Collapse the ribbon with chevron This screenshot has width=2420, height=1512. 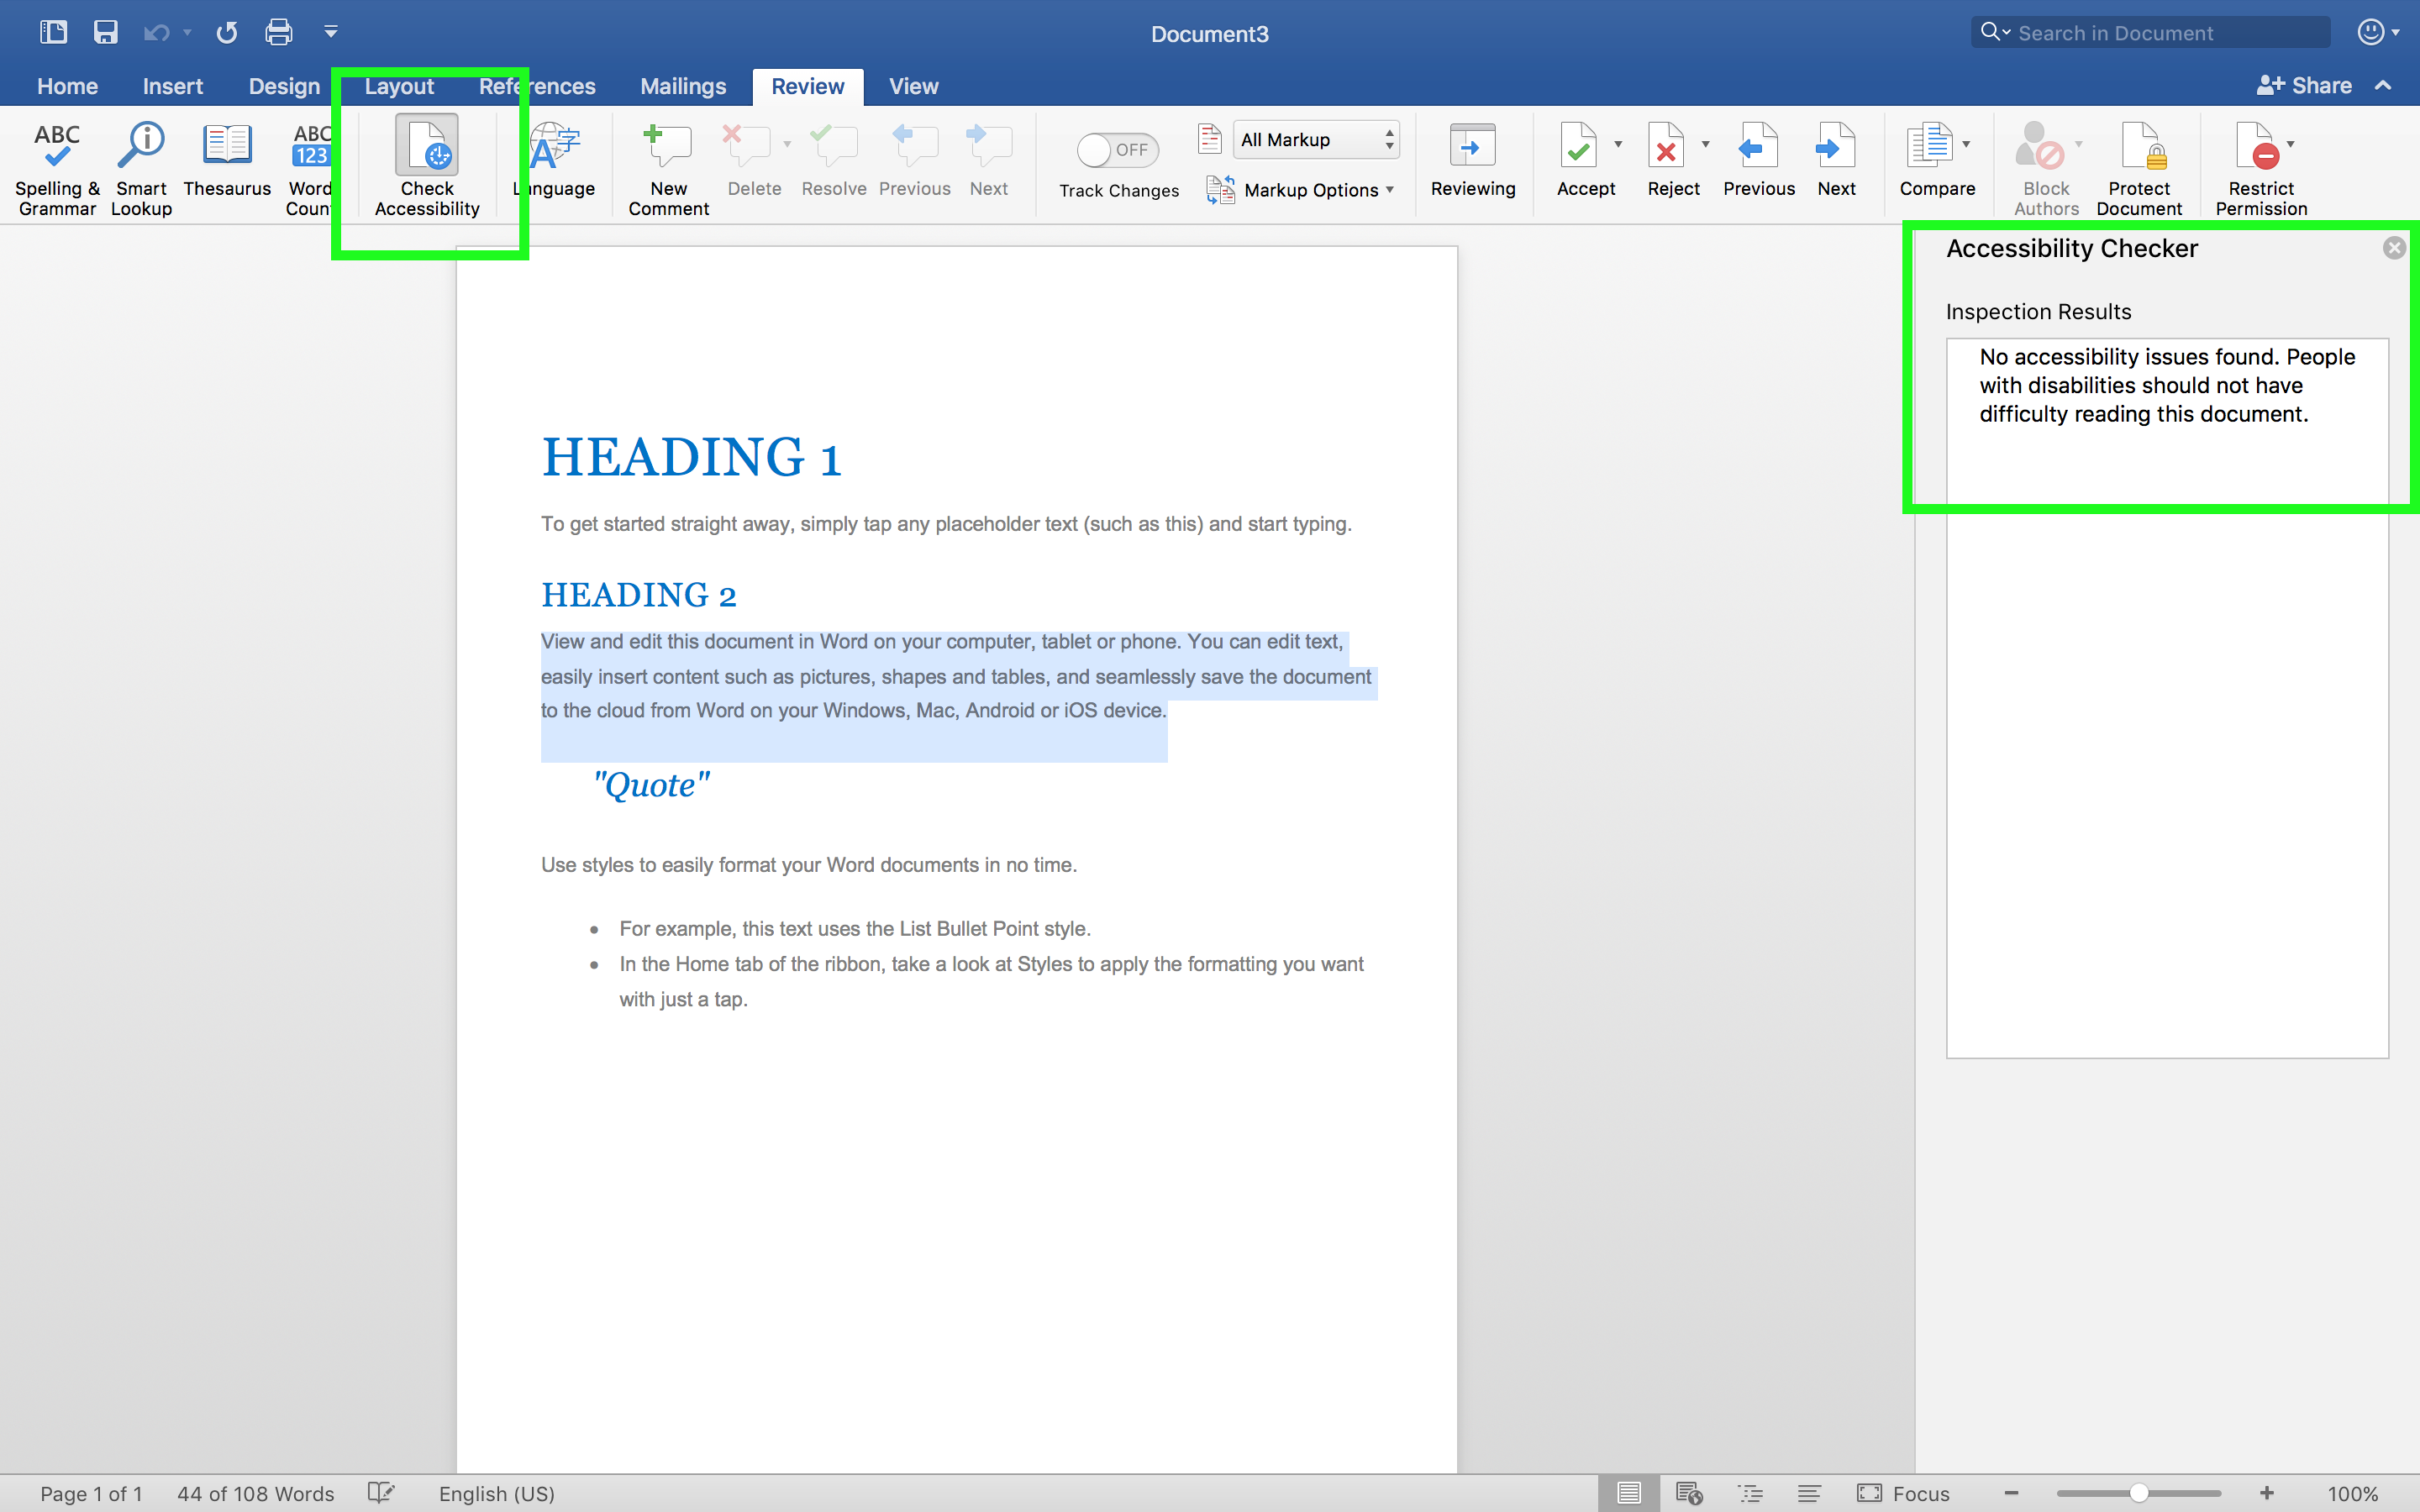click(x=2384, y=86)
